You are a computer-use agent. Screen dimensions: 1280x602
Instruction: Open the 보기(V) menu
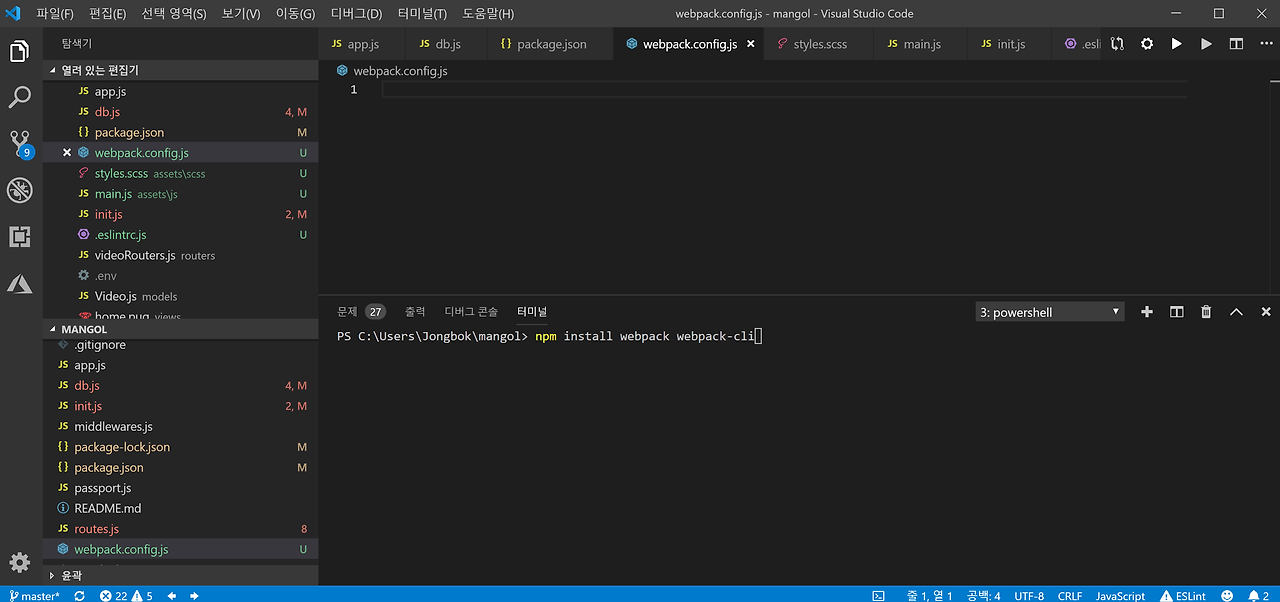click(240, 14)
